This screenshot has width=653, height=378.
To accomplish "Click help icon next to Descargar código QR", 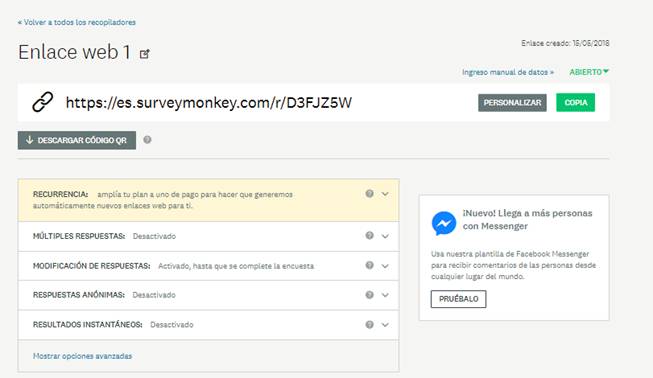I will 147,140.
